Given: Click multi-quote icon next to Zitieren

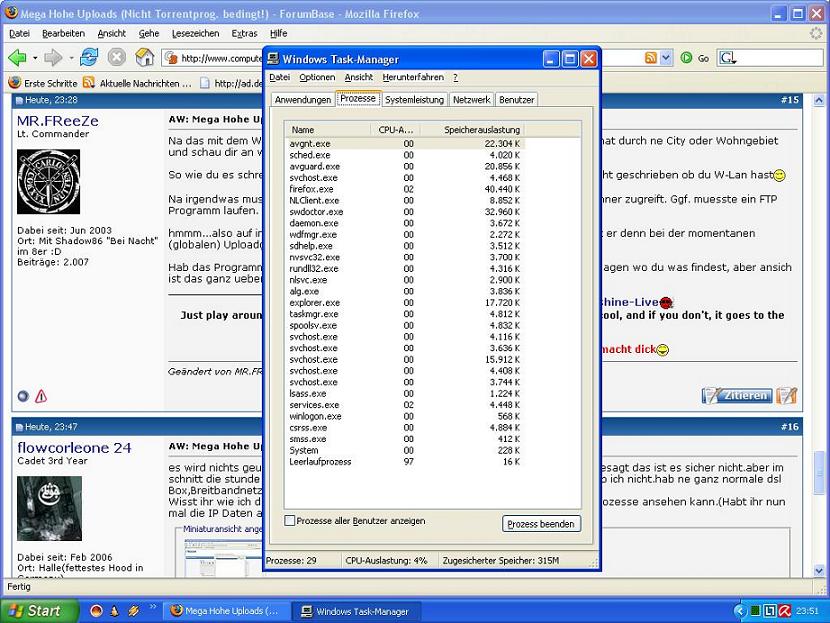Looking at the screenshot, I should pyautogui.click(x=787, y=395).
